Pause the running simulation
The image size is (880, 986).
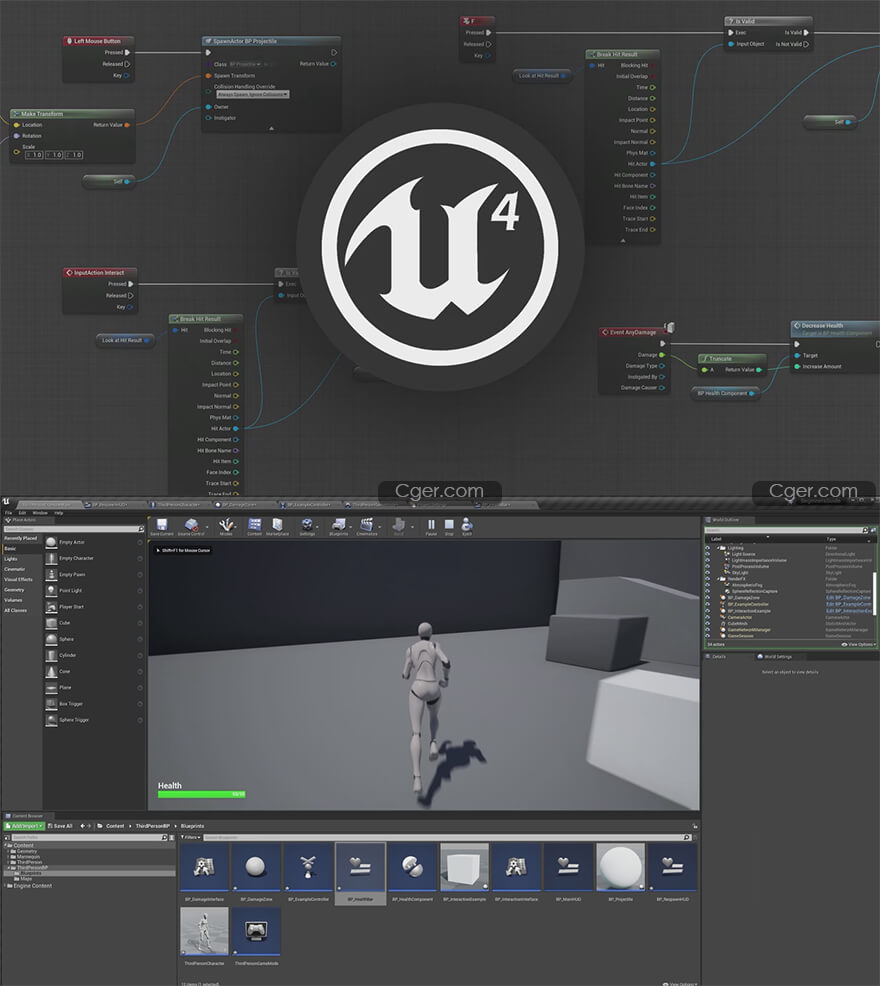[431, 525]
